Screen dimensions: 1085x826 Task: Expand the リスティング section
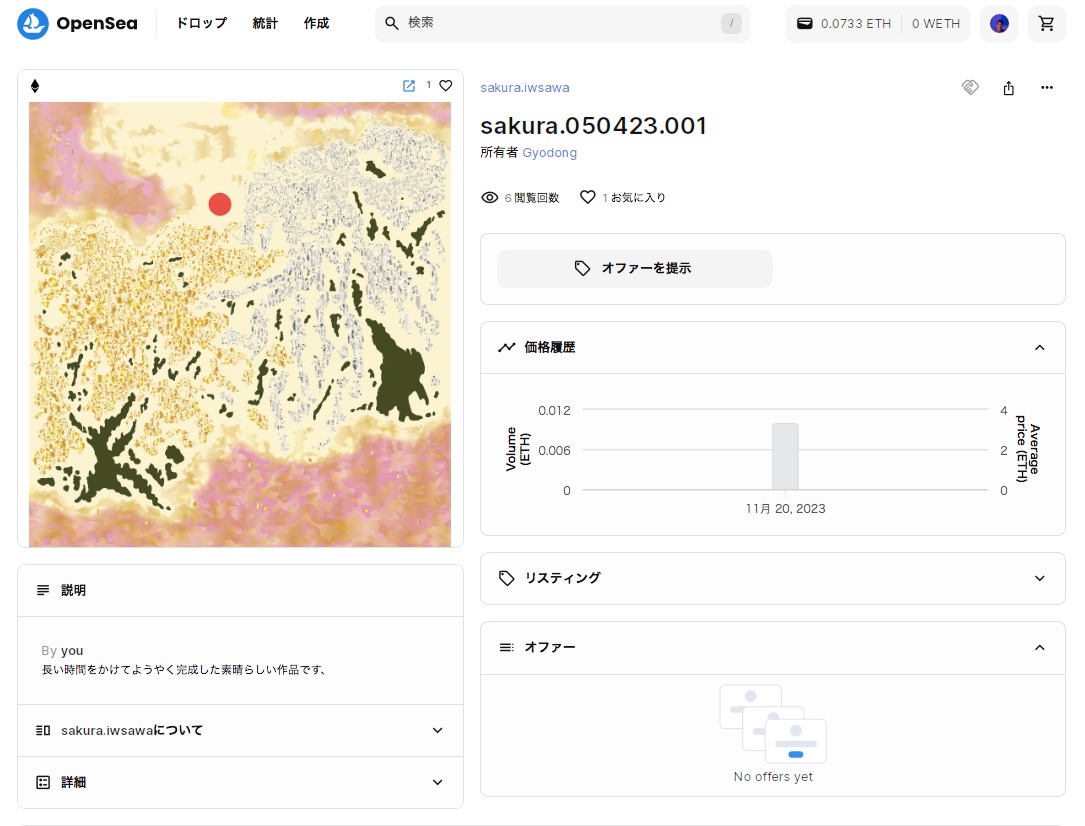click(x=1039, y=578)
